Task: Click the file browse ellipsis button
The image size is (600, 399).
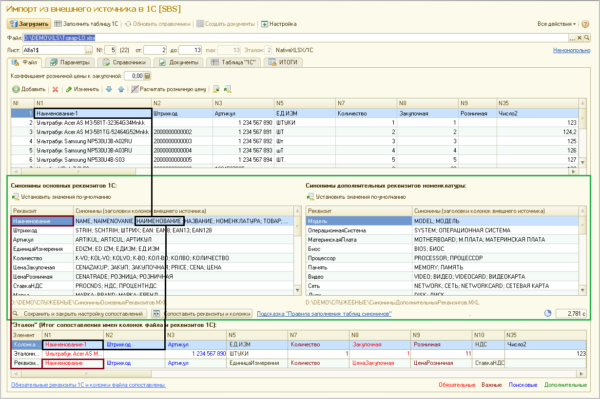Action: coord(572,38)
